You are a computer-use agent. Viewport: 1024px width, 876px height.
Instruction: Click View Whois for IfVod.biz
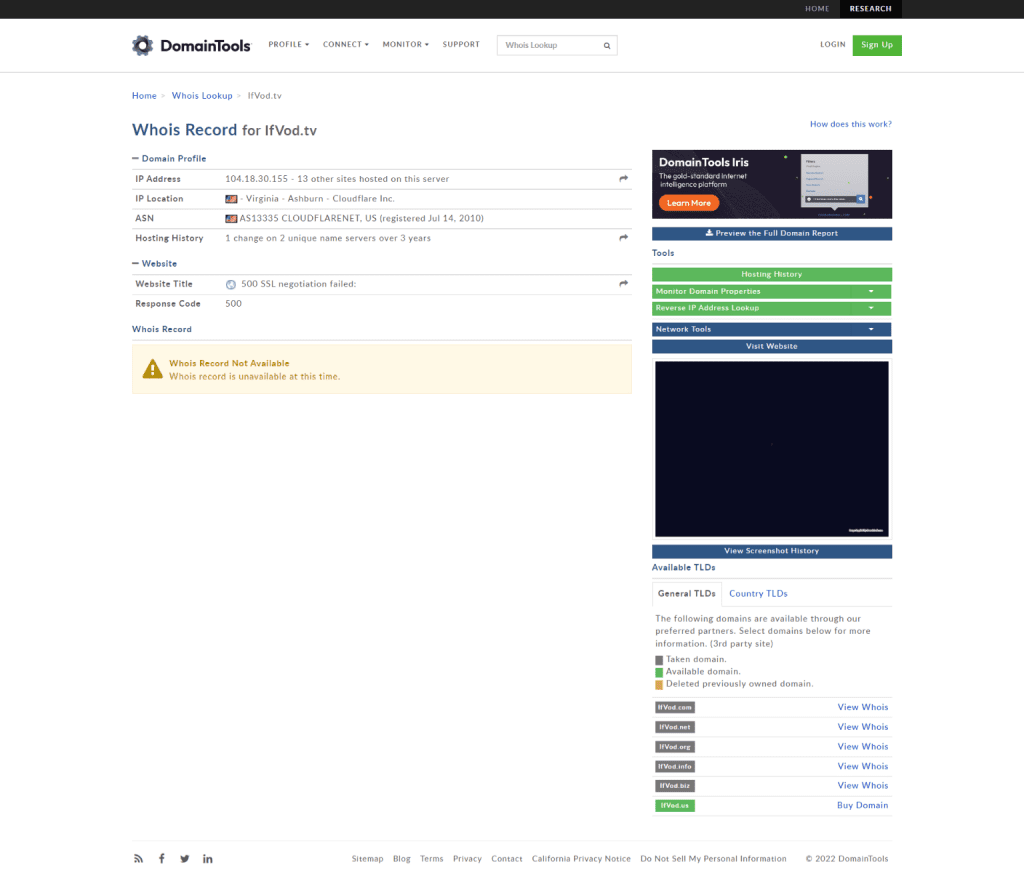pyautogui.click(x=863, y=786)
